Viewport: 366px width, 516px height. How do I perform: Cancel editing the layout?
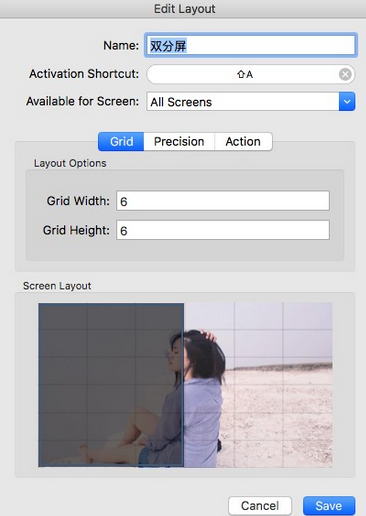tap(260, 506)
